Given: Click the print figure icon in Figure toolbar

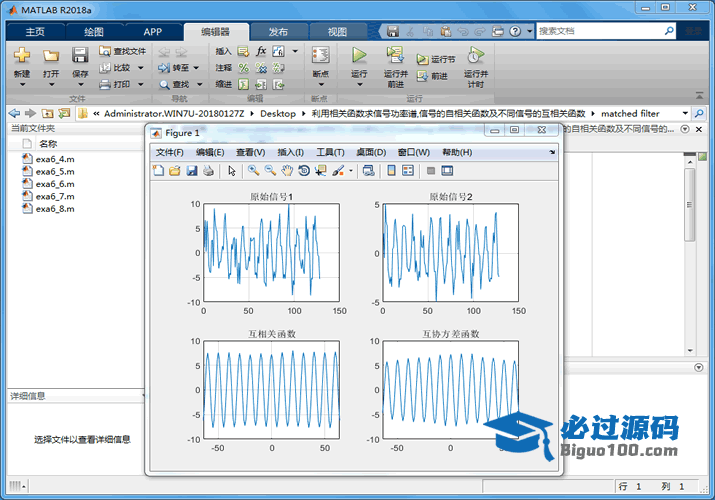Looking at the screenshot, I should [x=208, y=170].
